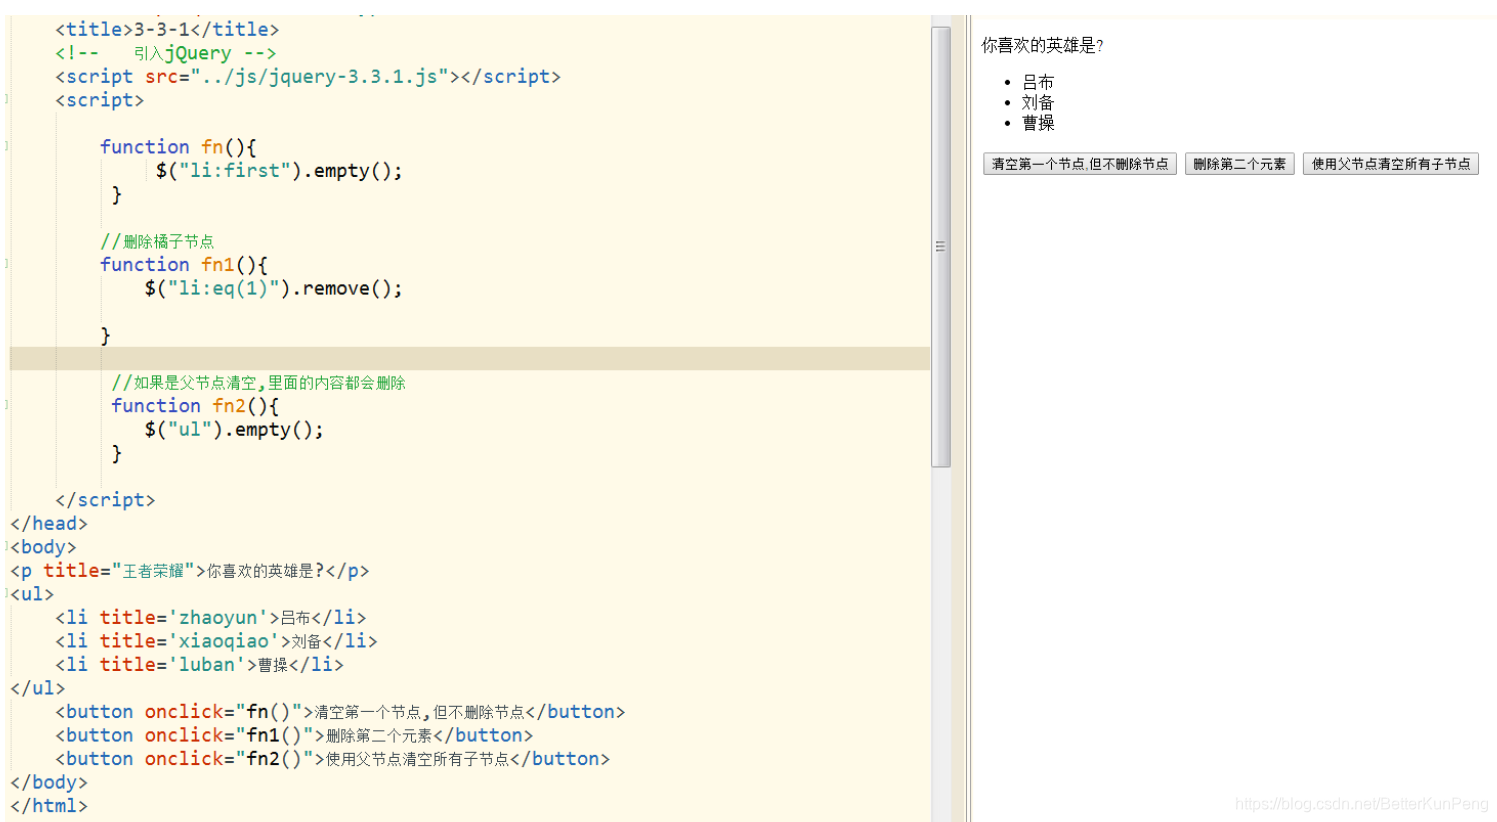Click the <p title="王者荣耀"> code line
Image resolution: width=1497 pixels, height=822 pixels.
click(x=190, y=571)
